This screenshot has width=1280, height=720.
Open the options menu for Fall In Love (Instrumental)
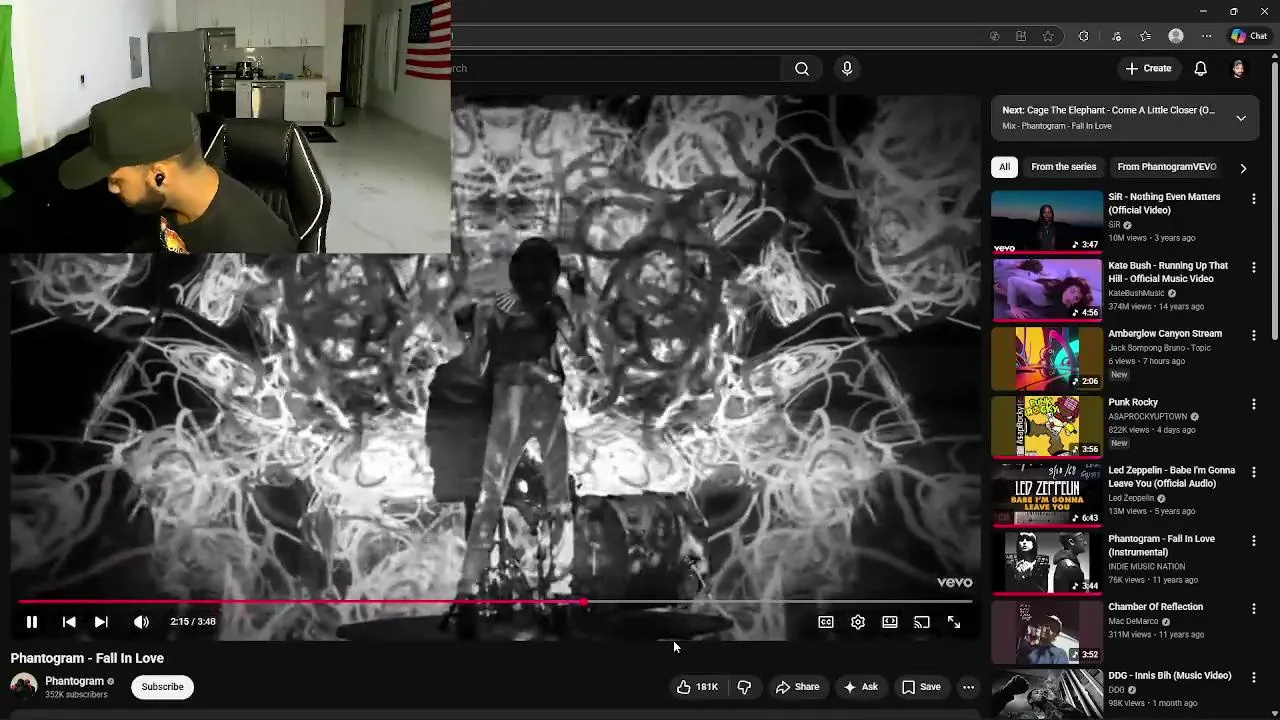[1254, 541]
